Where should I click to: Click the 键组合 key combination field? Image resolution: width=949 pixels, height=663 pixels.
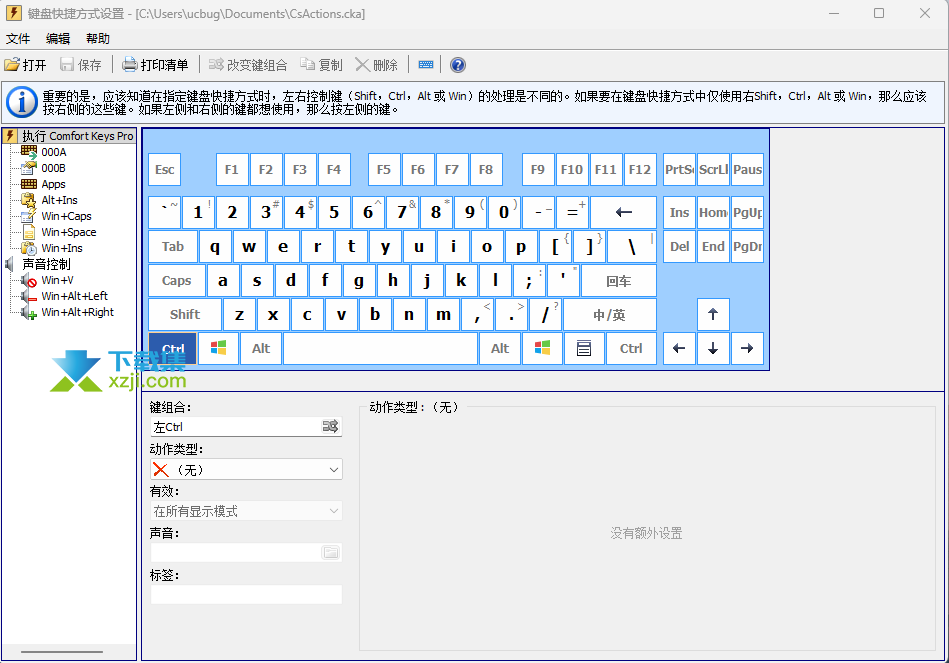point(236,427)
